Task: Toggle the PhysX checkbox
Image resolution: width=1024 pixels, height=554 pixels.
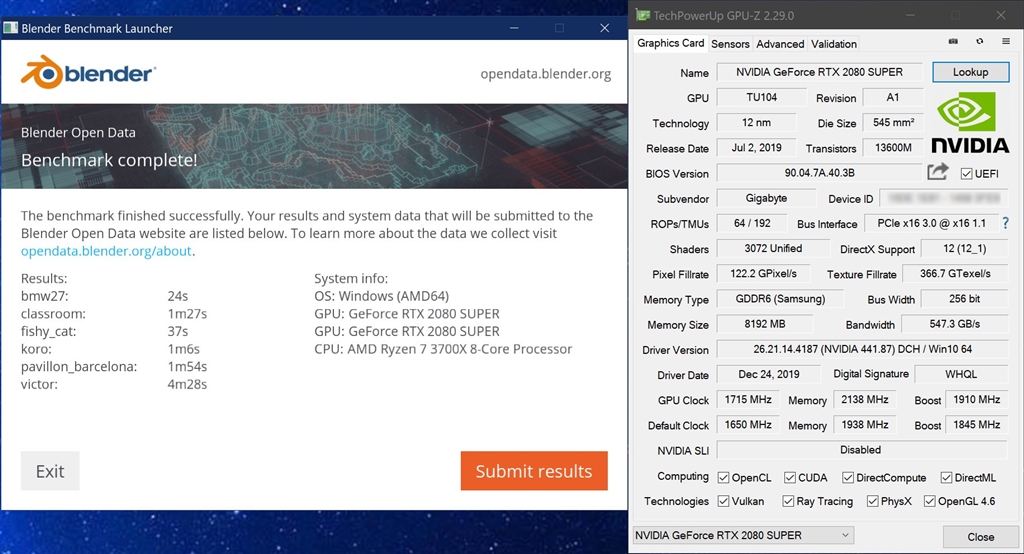Action: tap(872, 501)
